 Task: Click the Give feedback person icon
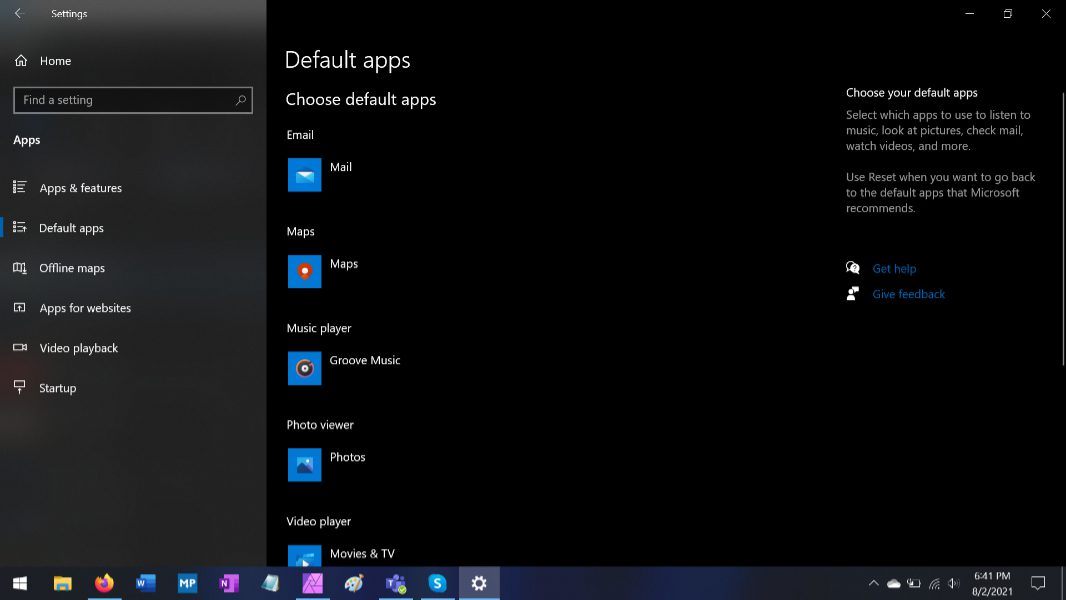(x=853, y=294)
